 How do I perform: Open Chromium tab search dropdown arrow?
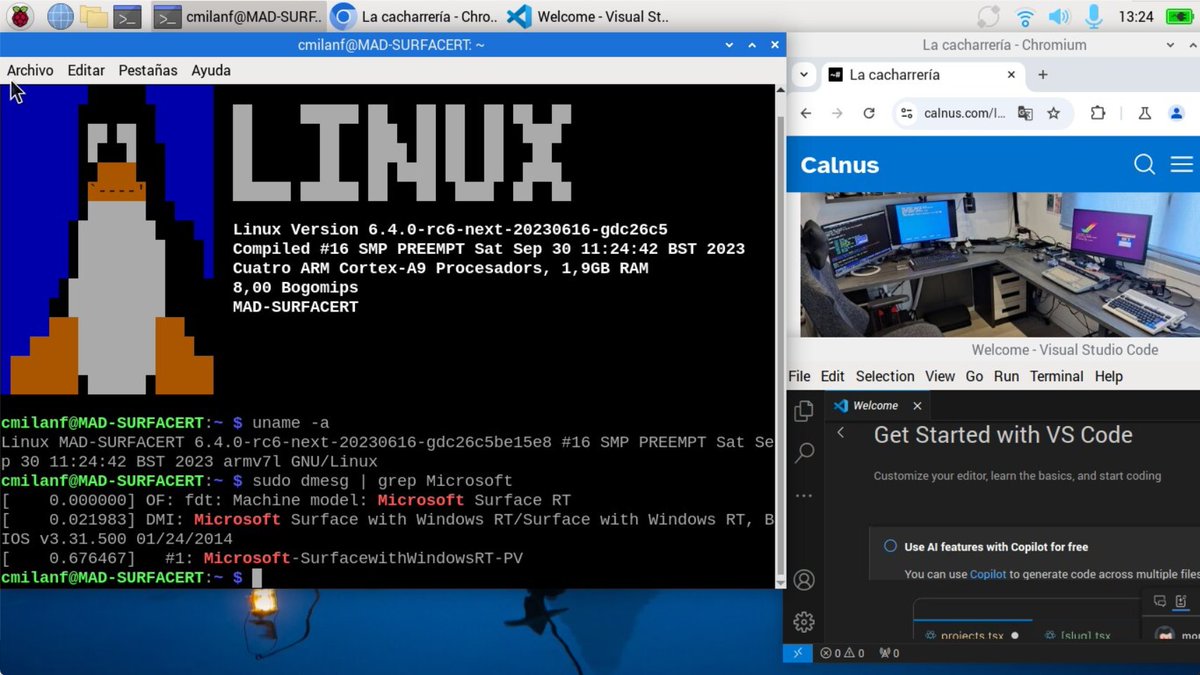click(x=804, y=75)
